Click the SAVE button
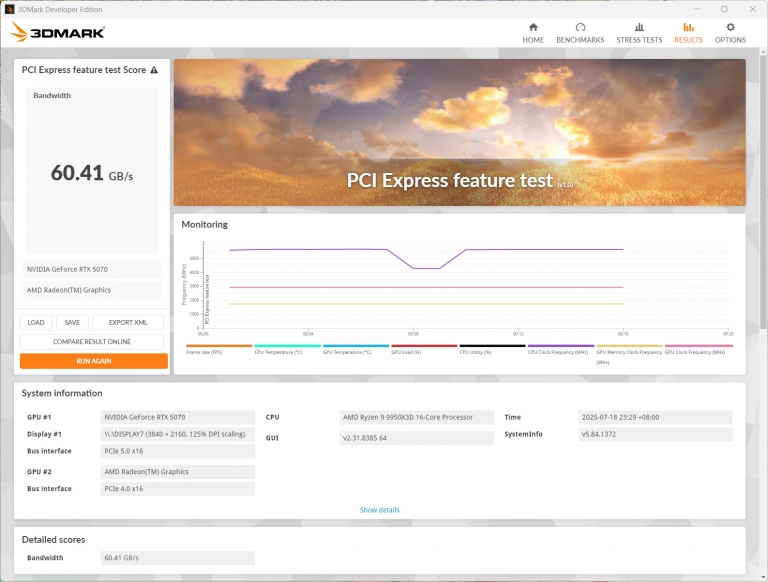Image resolution: width=768 pixels, height=582 pixels. [72, 322]
